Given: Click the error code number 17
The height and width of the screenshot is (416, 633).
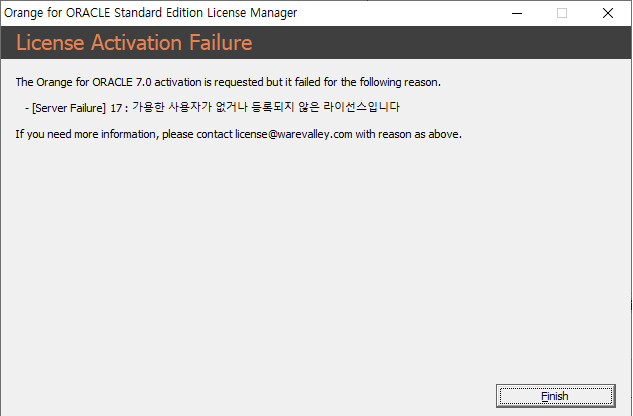Looking at the screenshot, I should pos(115,107).
